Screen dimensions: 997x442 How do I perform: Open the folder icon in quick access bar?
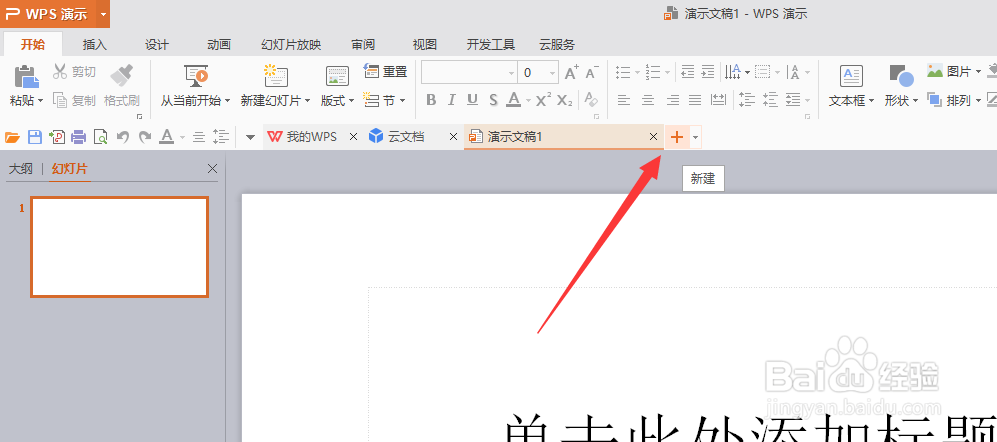12,137
